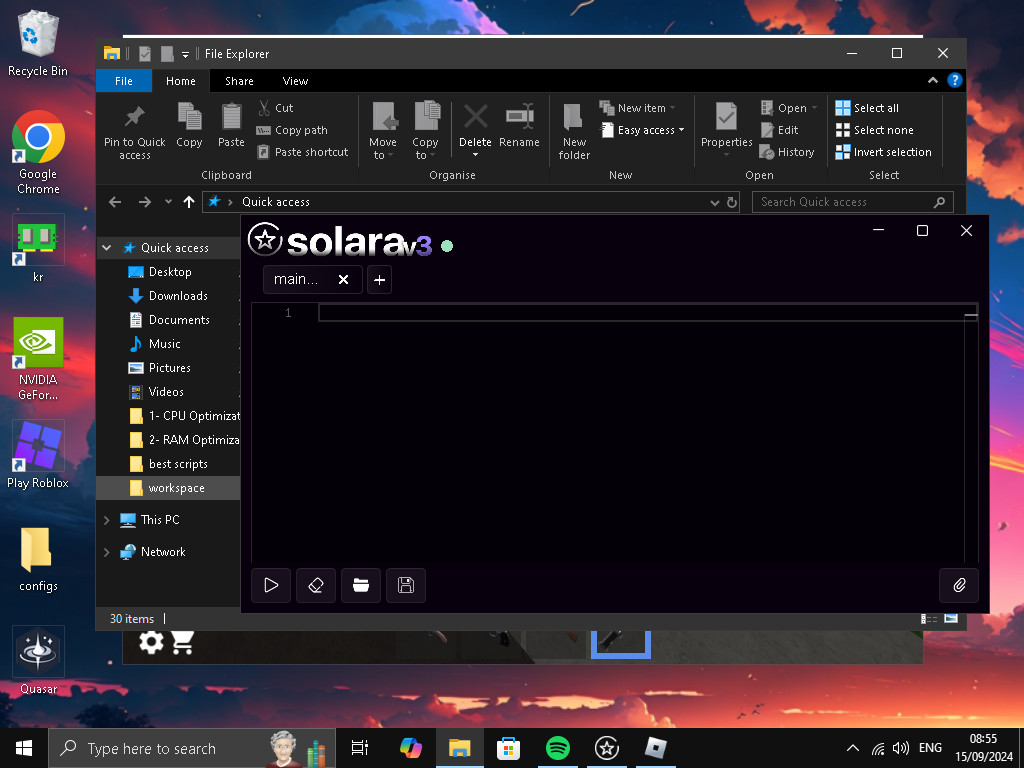
Task: Open the Easy access dropdown
Action: point(643,130)
